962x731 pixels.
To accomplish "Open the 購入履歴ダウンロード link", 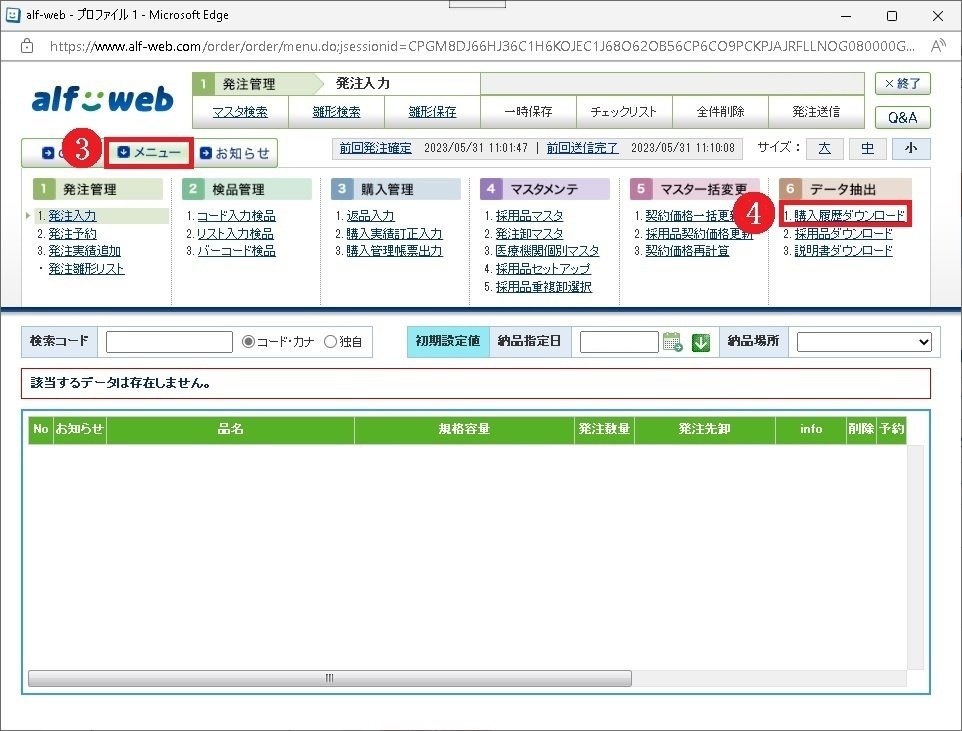I will coord(848,214).
